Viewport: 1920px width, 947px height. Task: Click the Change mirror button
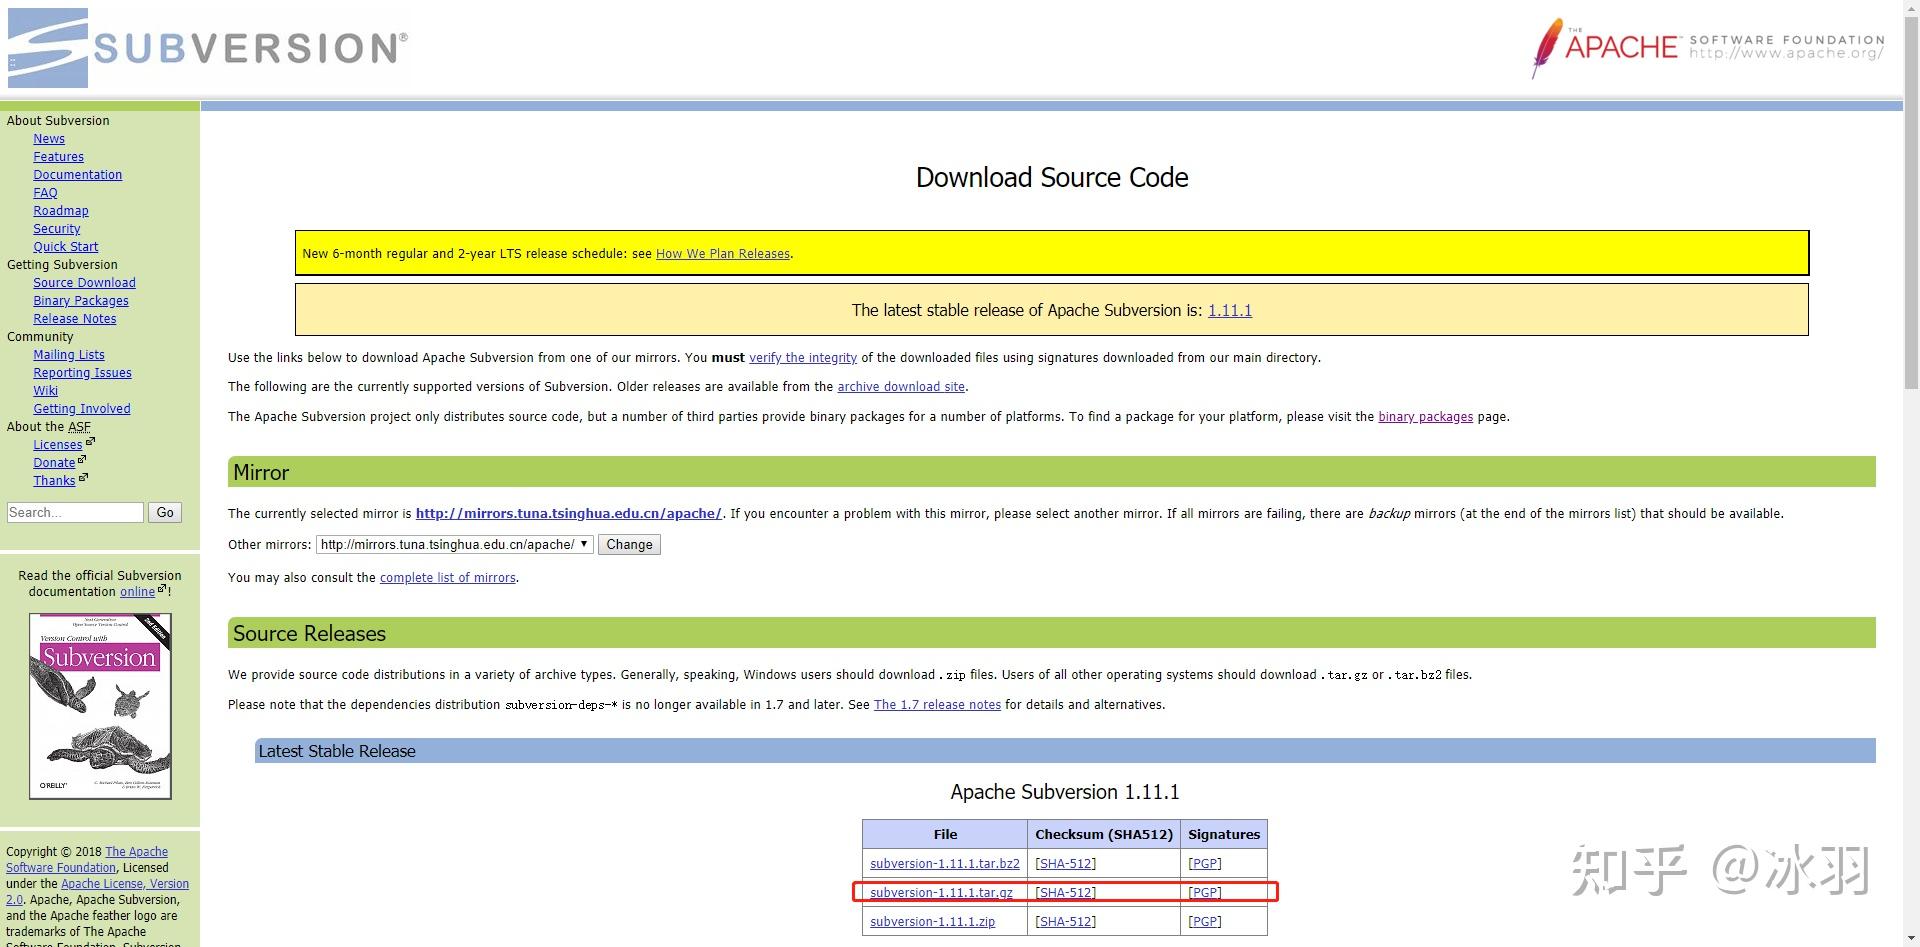pyautogui.click(x=629, y=545)
